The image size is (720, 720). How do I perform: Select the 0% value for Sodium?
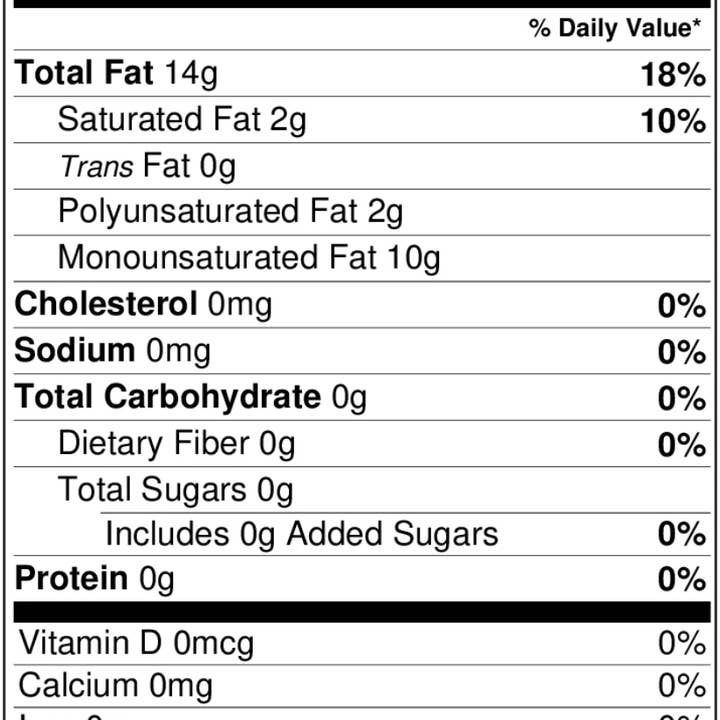682,352
